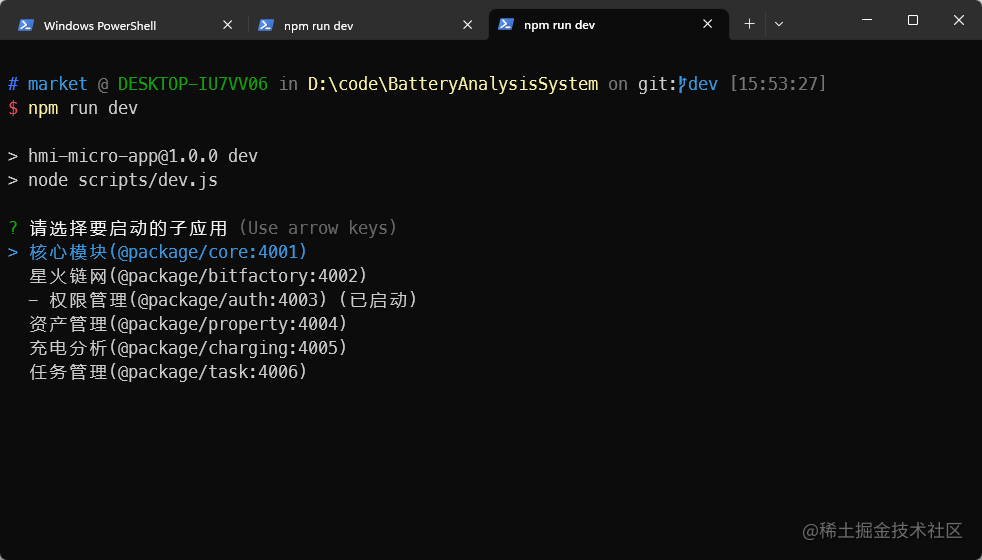Click the PowerShell icon on the first tab
Screen dimensions: 982x560
point(26,25)
